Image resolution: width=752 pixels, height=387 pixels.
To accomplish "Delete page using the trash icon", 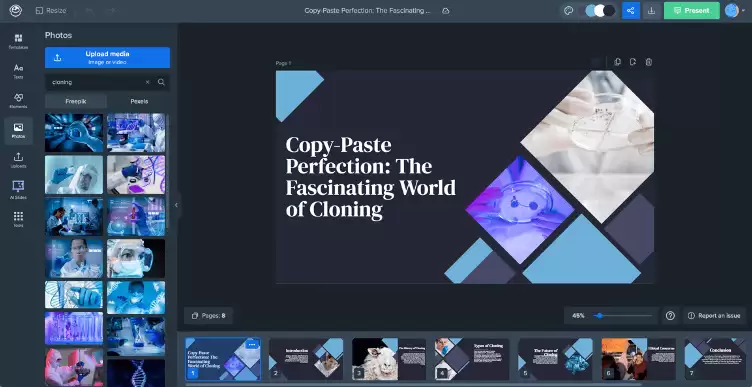I will [x=648, y=62].
